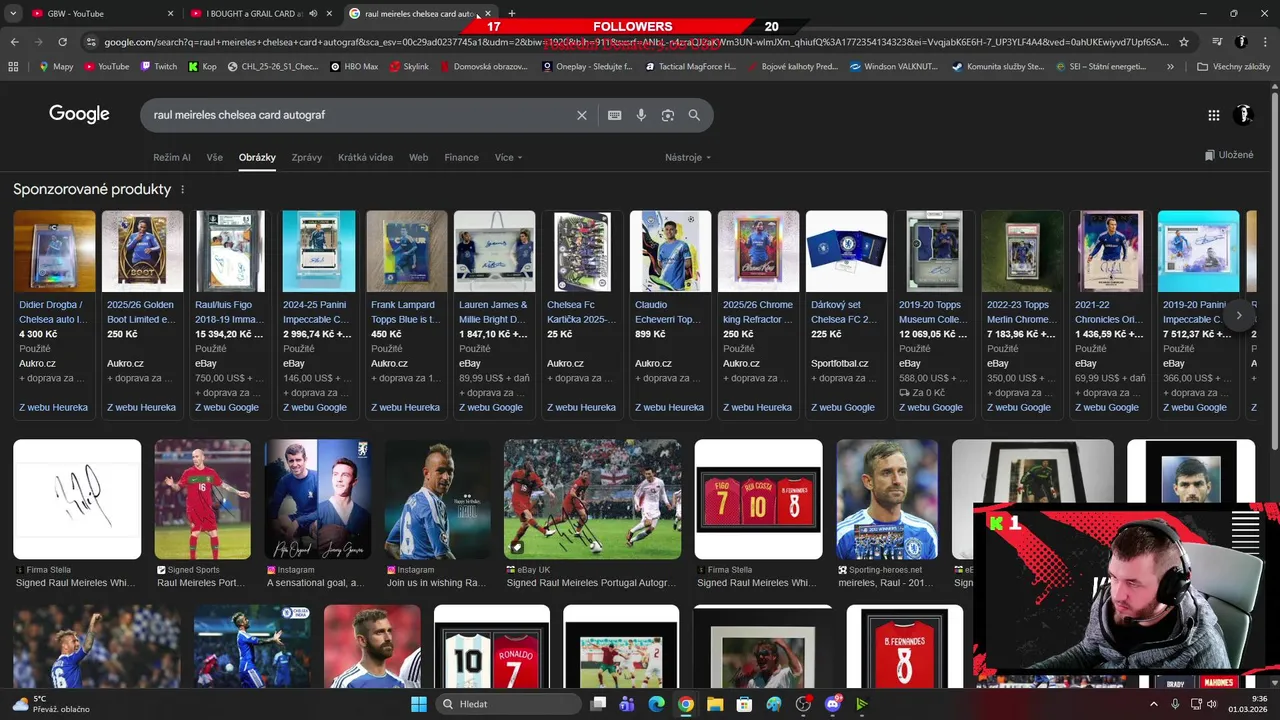Show hidden system tray icons
Screen dimensions: 1280x720
[x=1153, y=704]
